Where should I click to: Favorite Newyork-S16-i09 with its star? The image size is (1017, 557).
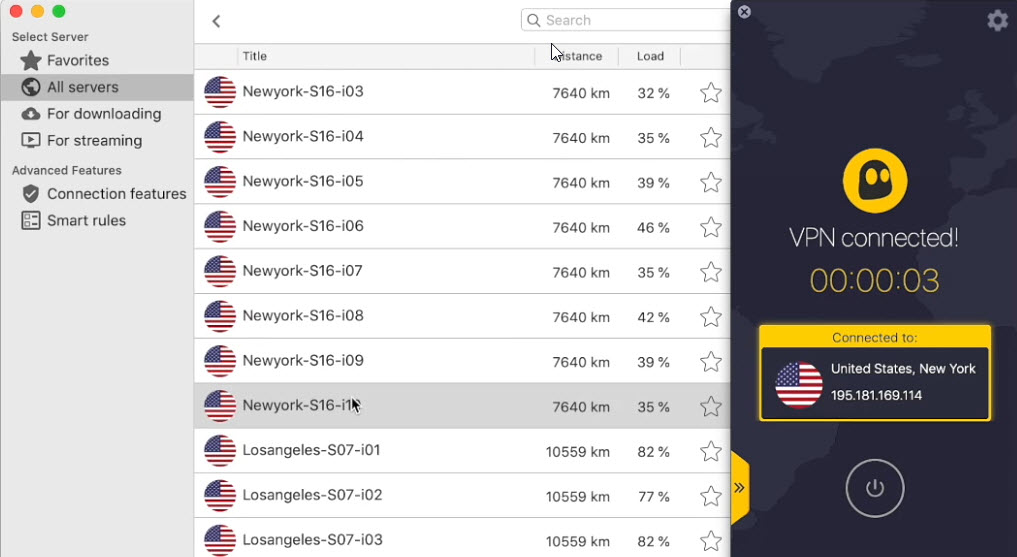tap(711, 361)
